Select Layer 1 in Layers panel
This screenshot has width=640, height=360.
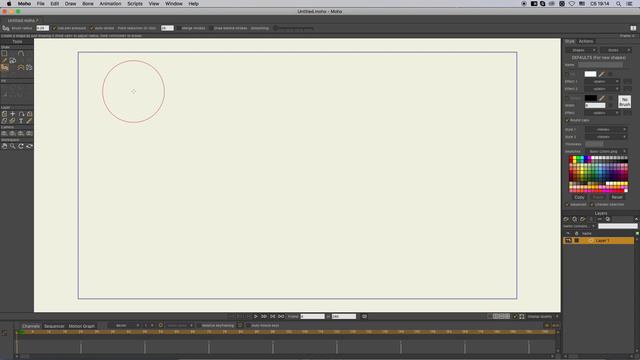coord(598,241)
